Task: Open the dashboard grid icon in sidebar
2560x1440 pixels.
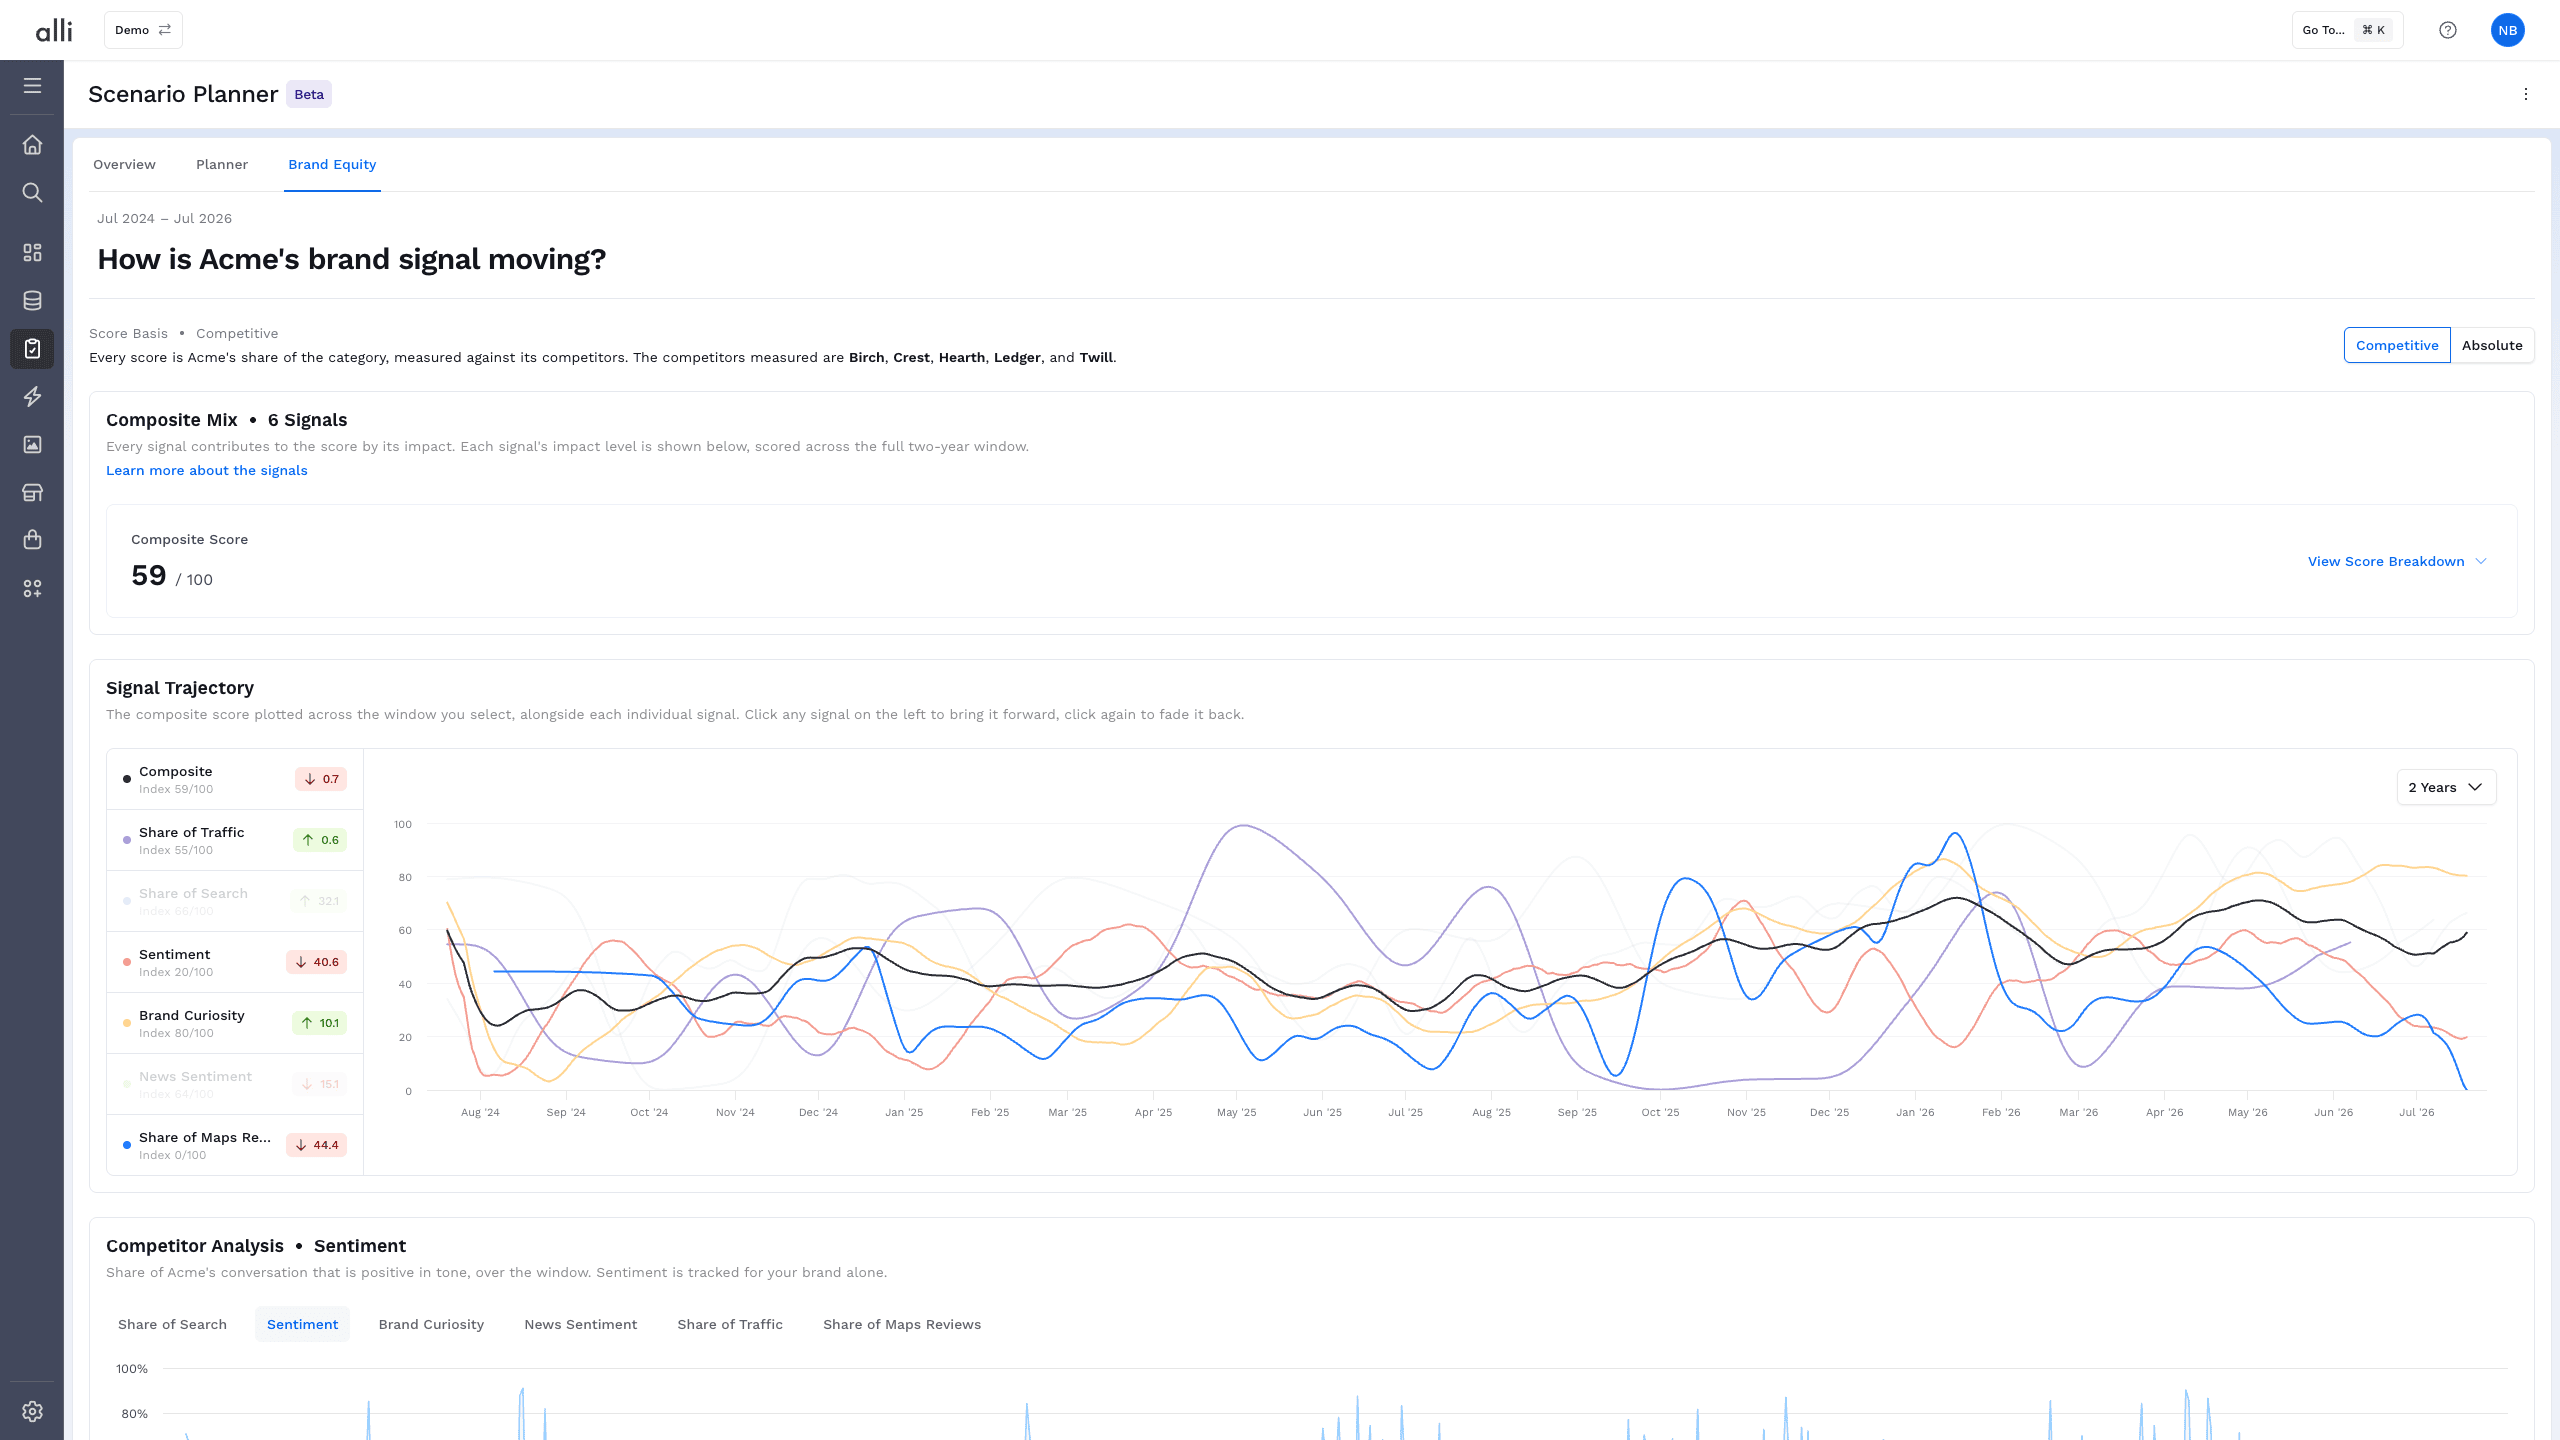Action: coord(32,253)
